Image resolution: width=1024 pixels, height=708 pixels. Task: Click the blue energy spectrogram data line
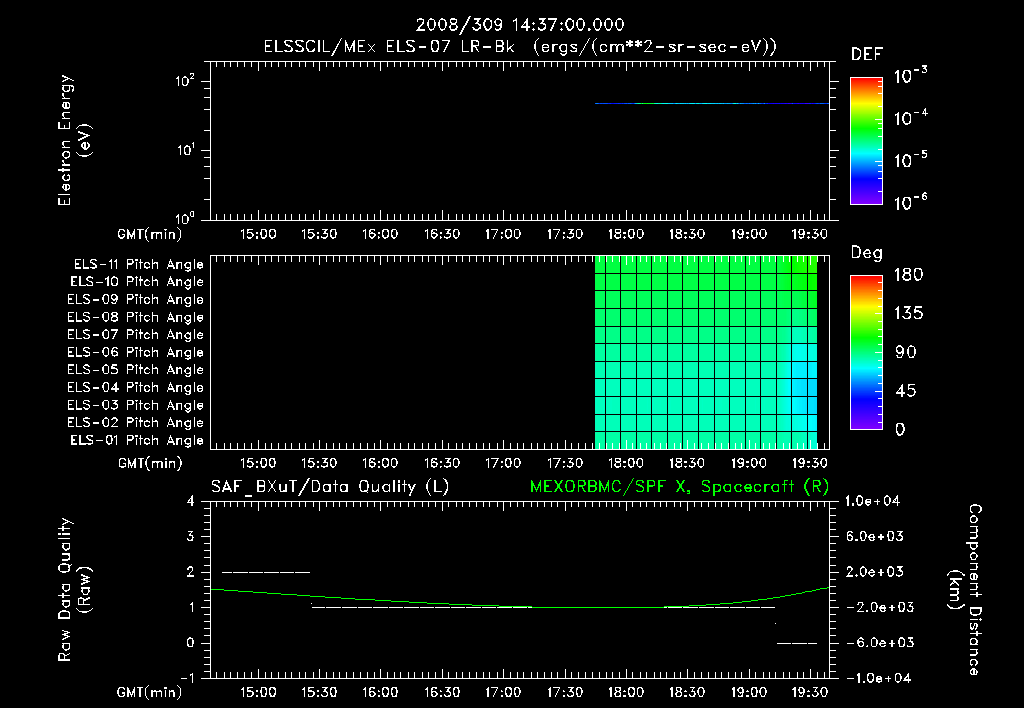[x=712, y=103]
